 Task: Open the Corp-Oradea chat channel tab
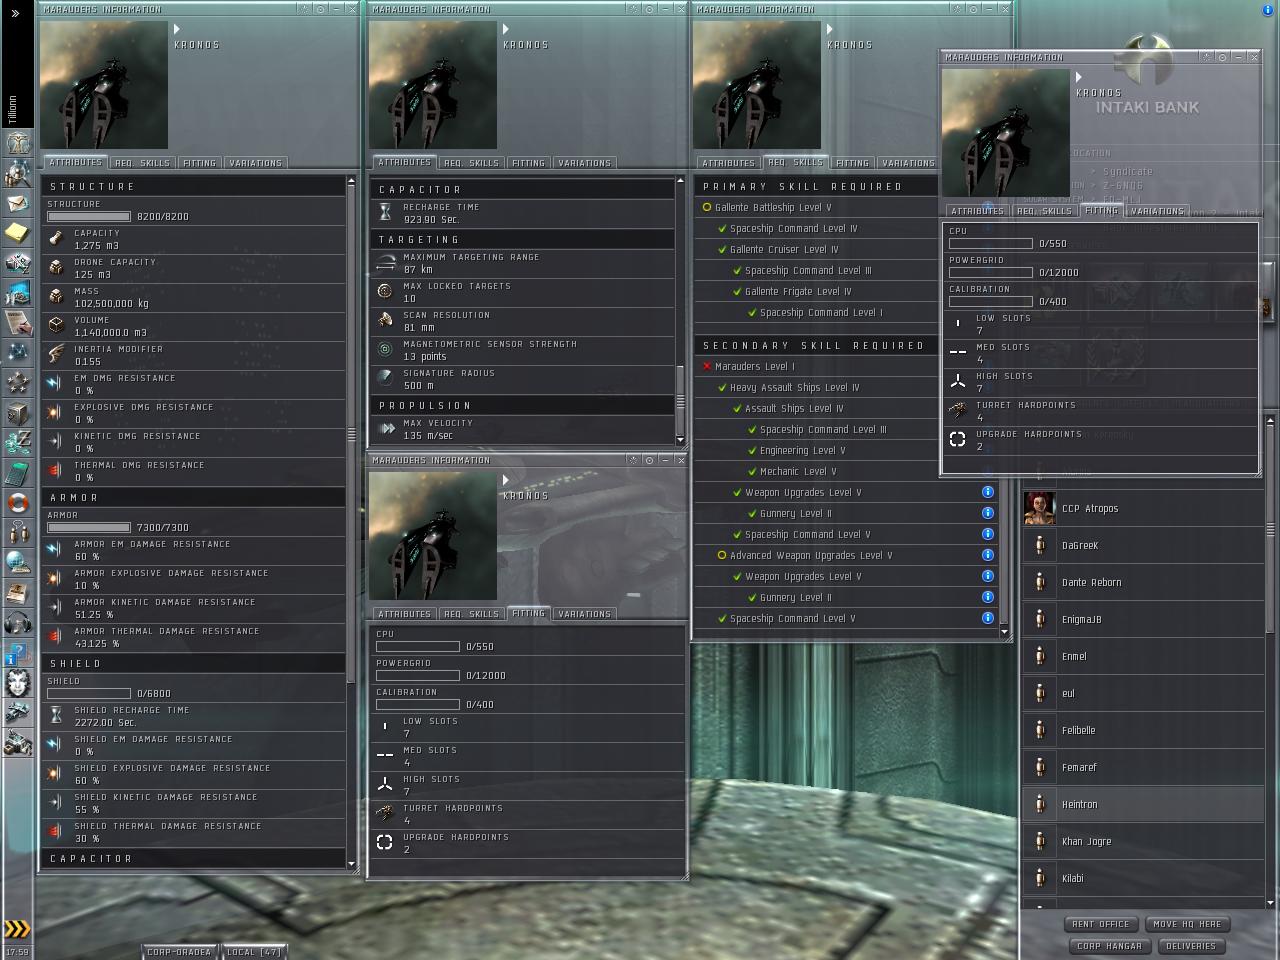coord(179,952)
